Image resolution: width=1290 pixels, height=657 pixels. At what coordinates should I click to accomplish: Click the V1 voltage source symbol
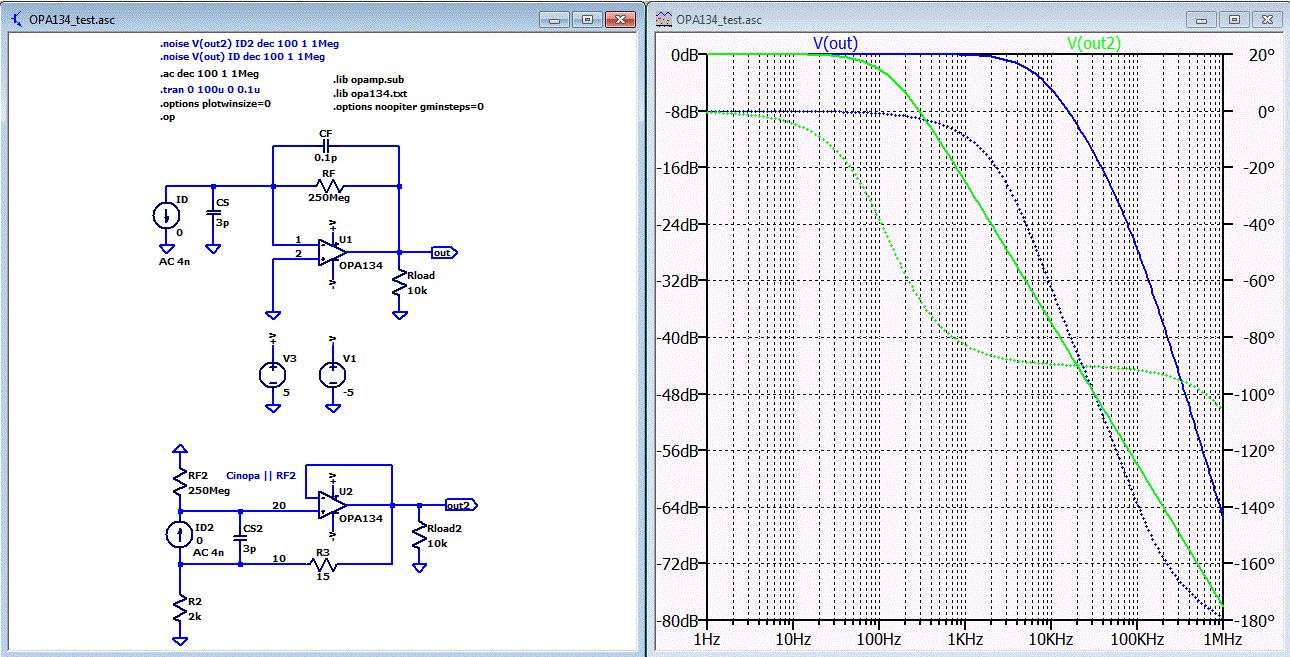[x=331, y=374]
